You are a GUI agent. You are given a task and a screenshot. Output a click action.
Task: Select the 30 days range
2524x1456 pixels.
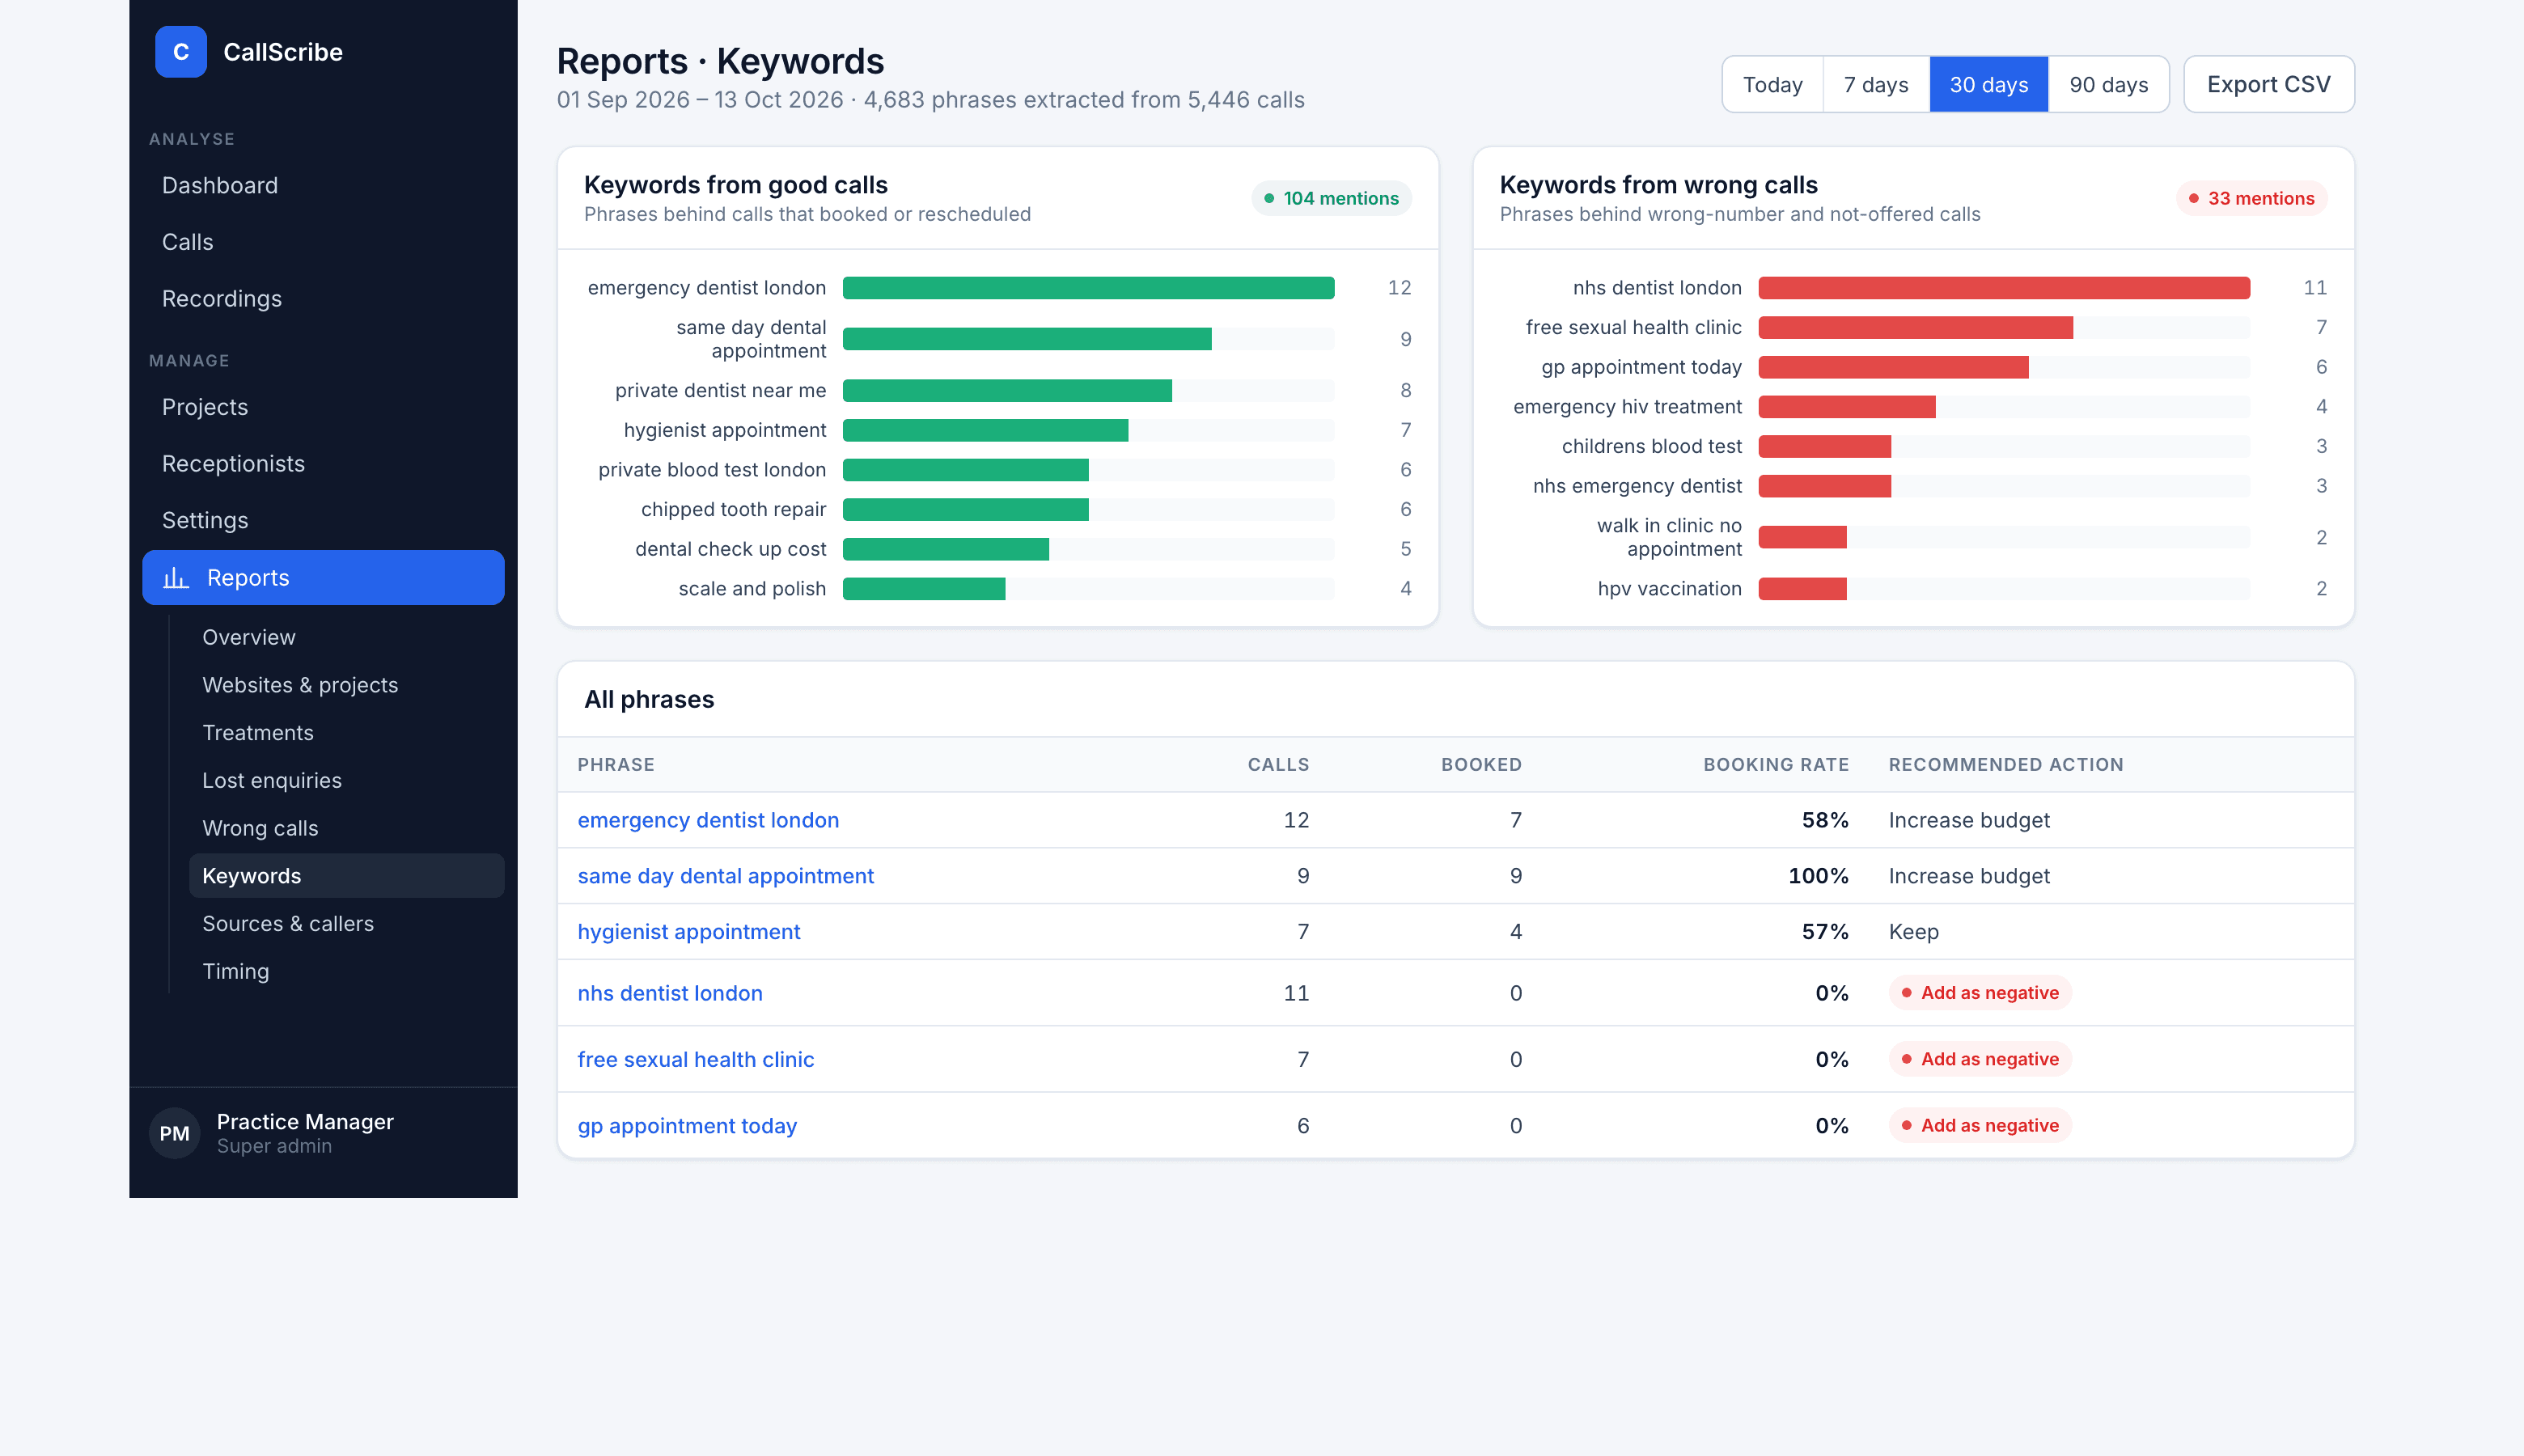1989,85
